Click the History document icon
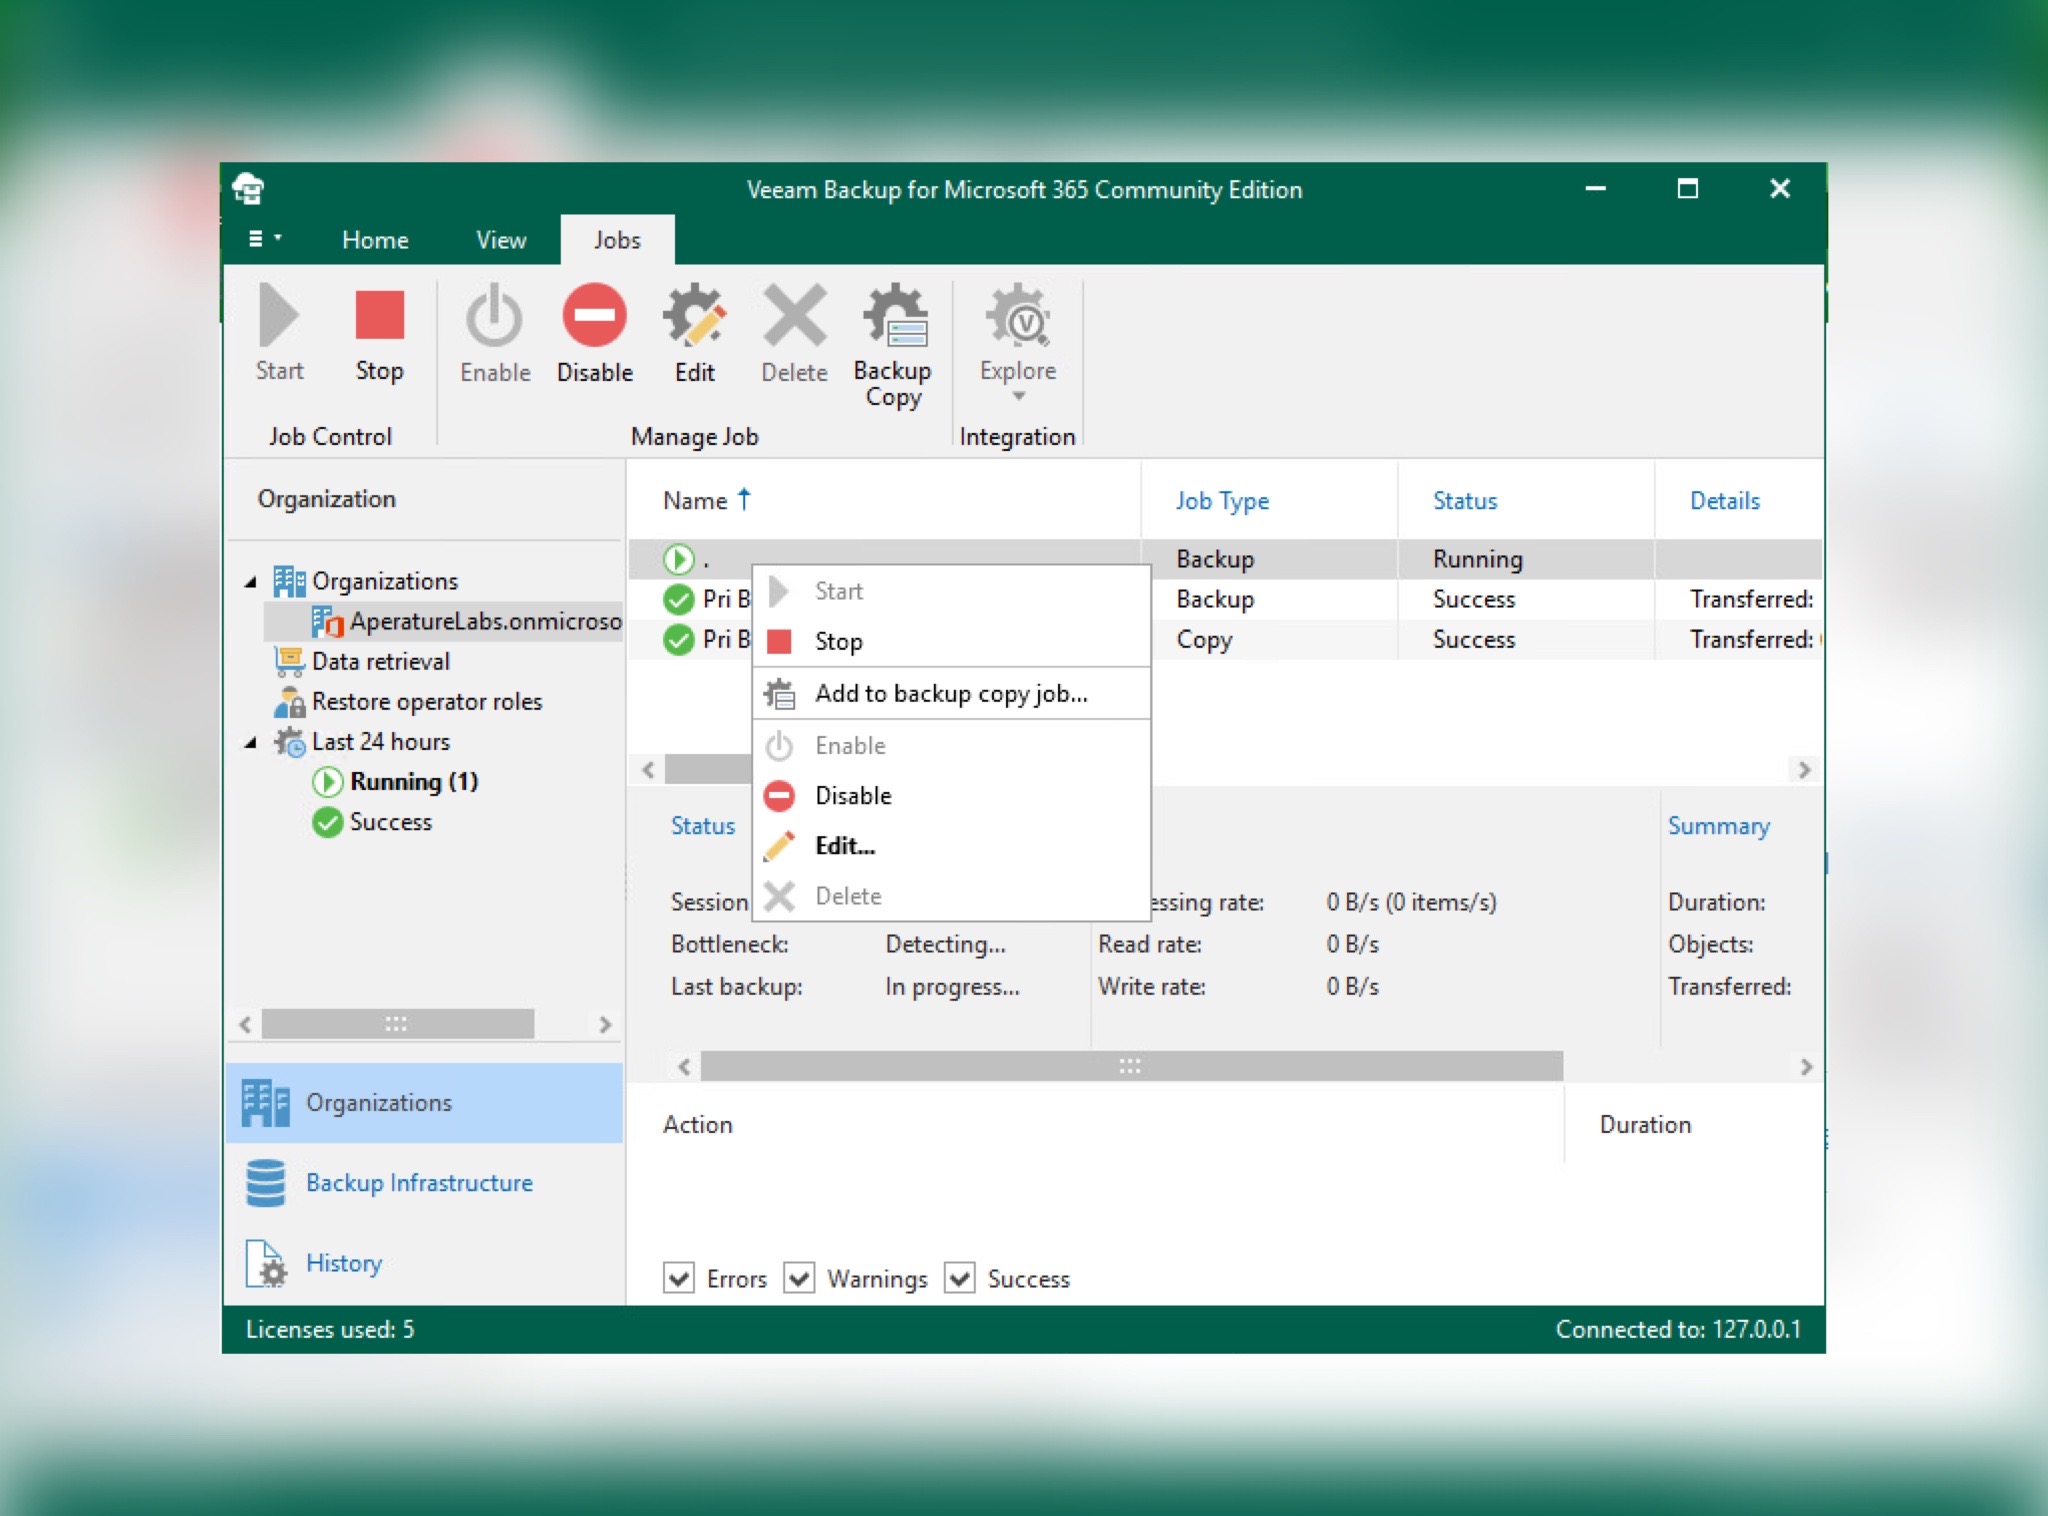 coord(265,1263)
